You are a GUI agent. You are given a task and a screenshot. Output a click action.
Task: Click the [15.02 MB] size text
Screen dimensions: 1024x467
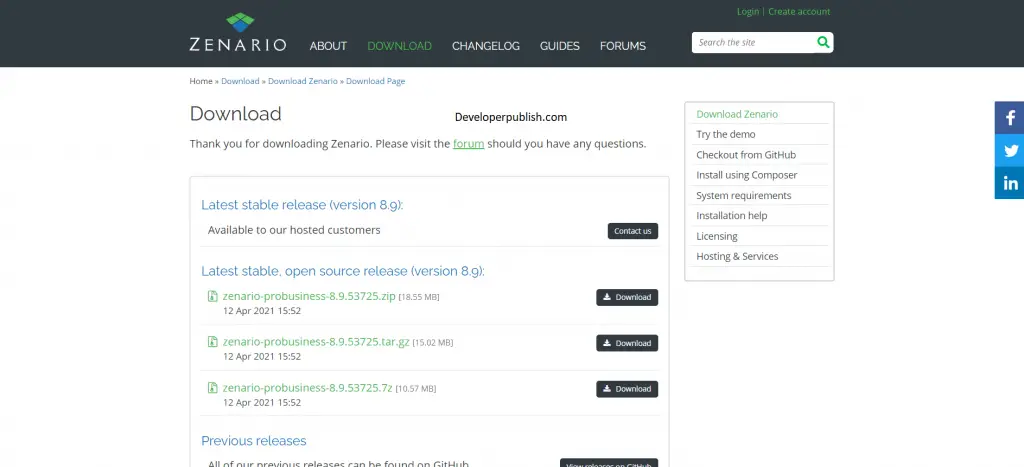pos(432,343)
